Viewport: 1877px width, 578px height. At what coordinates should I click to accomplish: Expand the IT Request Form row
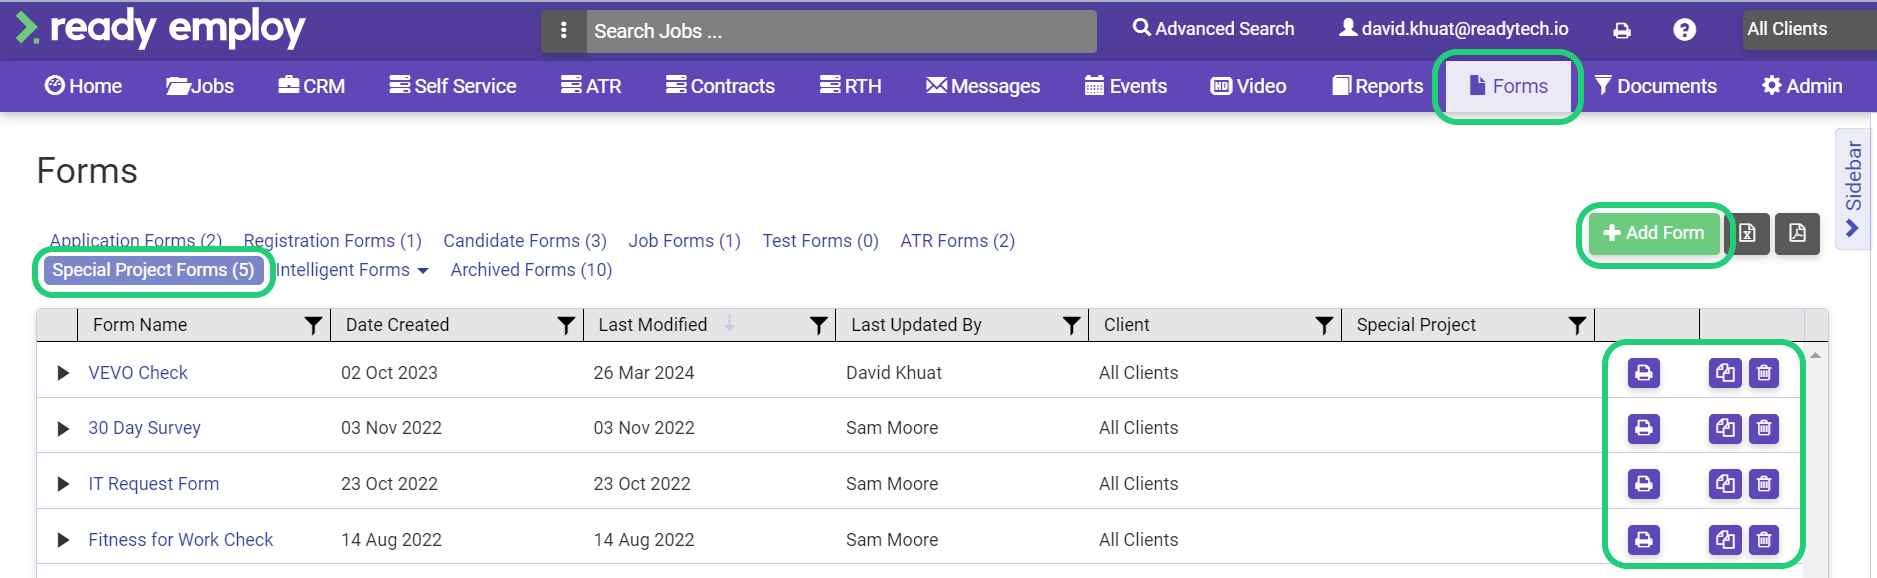point(63,484)
